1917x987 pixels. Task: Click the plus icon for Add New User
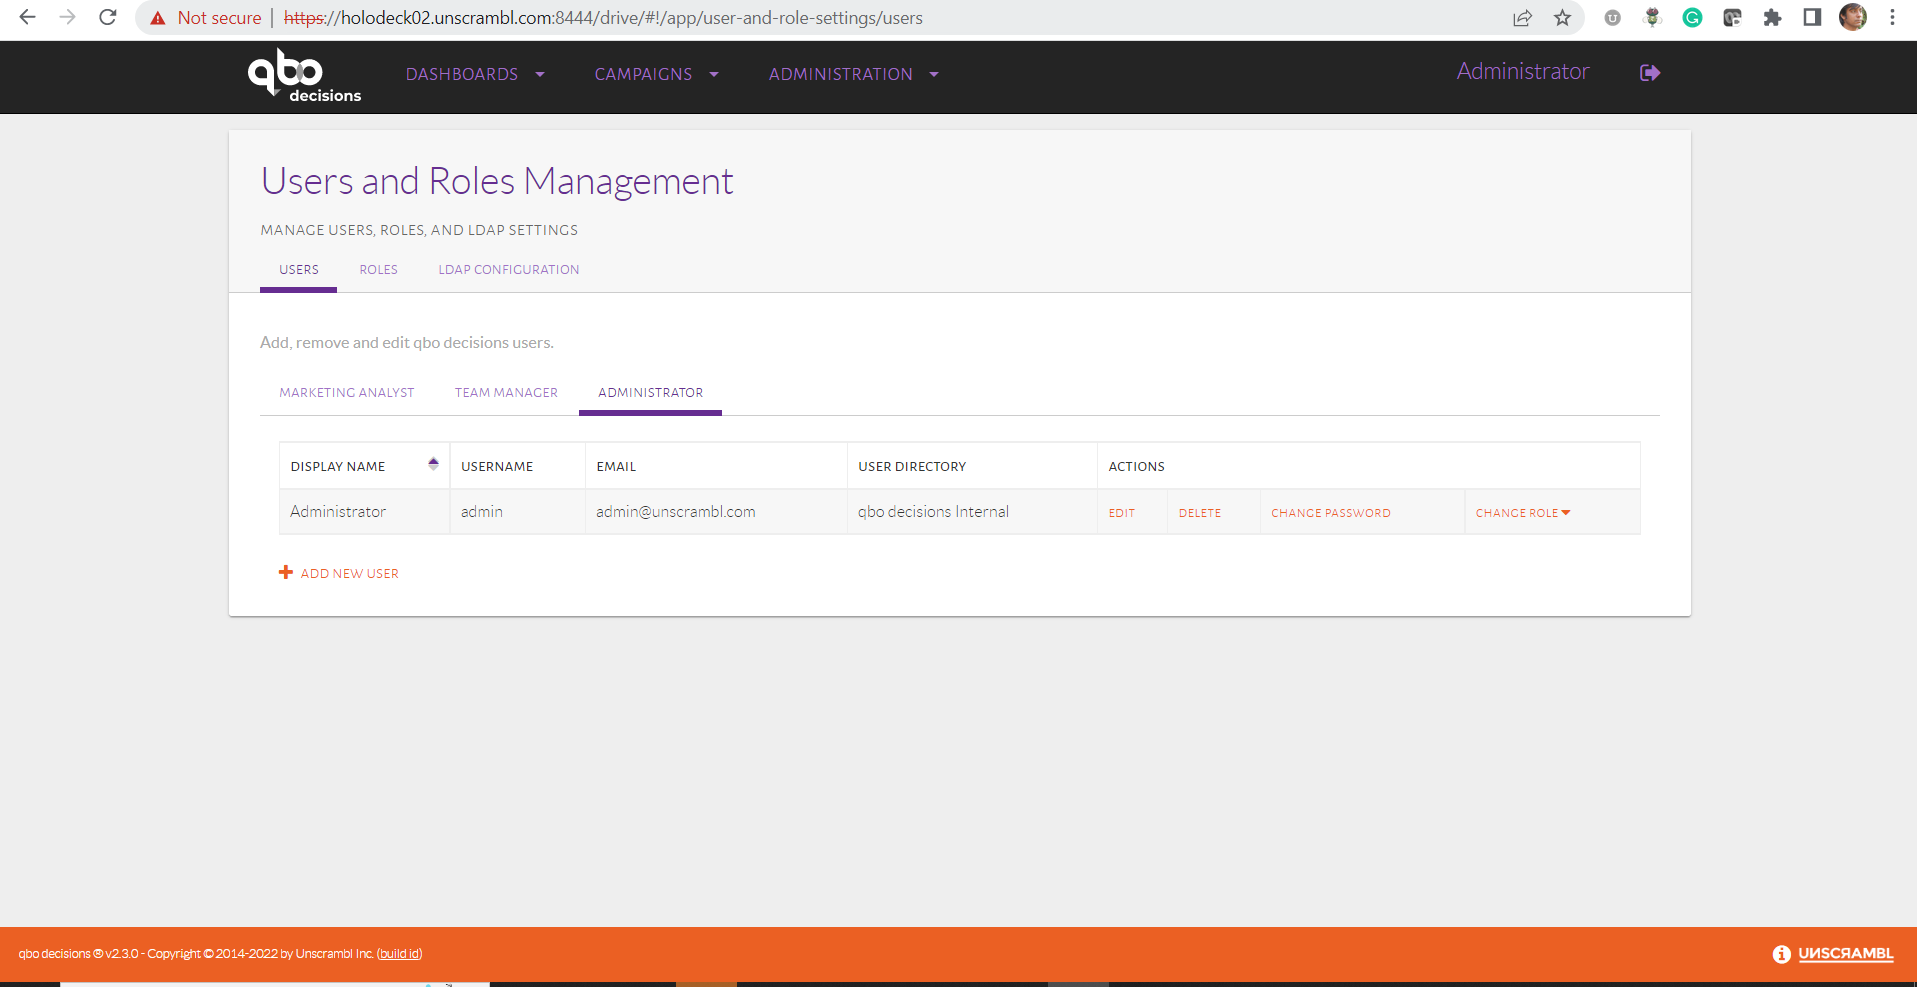click(286, 572)
